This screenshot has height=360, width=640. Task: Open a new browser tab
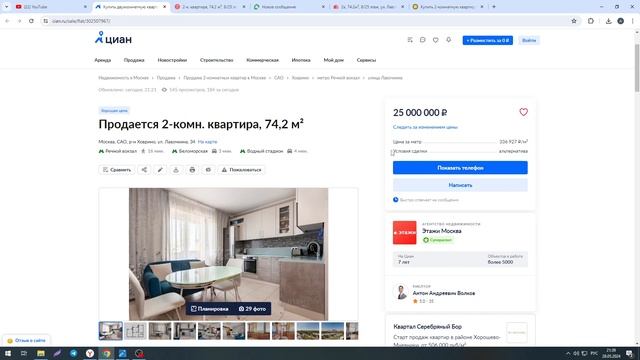494,7
